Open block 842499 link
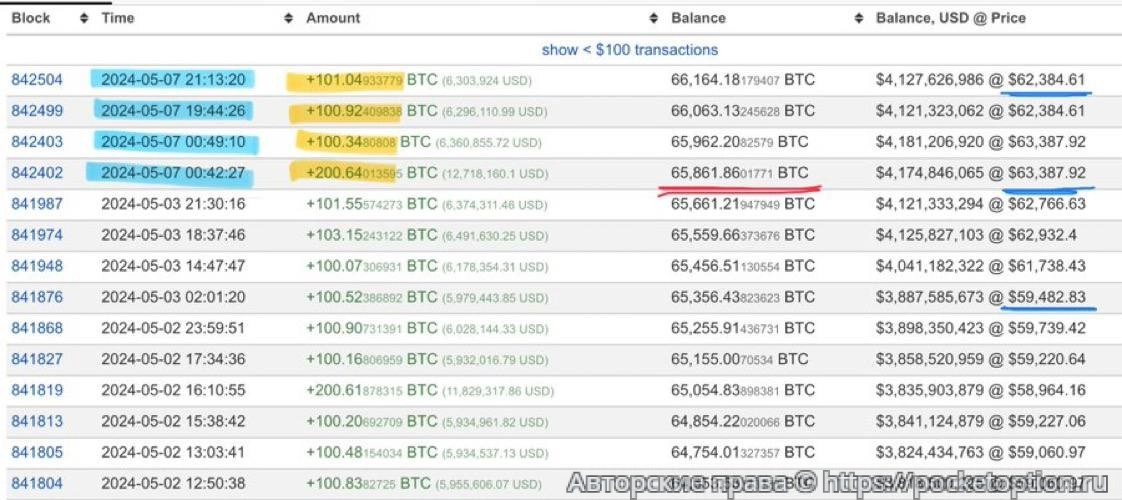The width and height of the screenshot is (1122, 500). (37, 111)
